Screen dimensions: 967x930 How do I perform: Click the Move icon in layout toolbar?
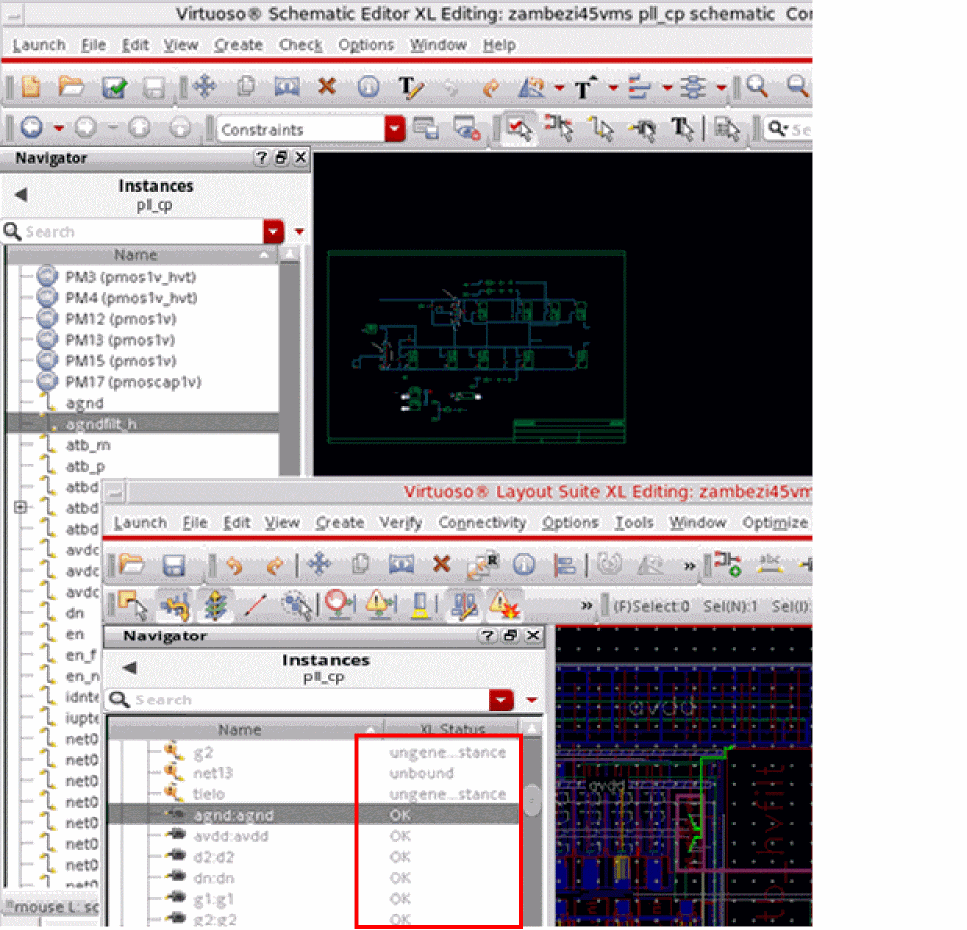319,565
